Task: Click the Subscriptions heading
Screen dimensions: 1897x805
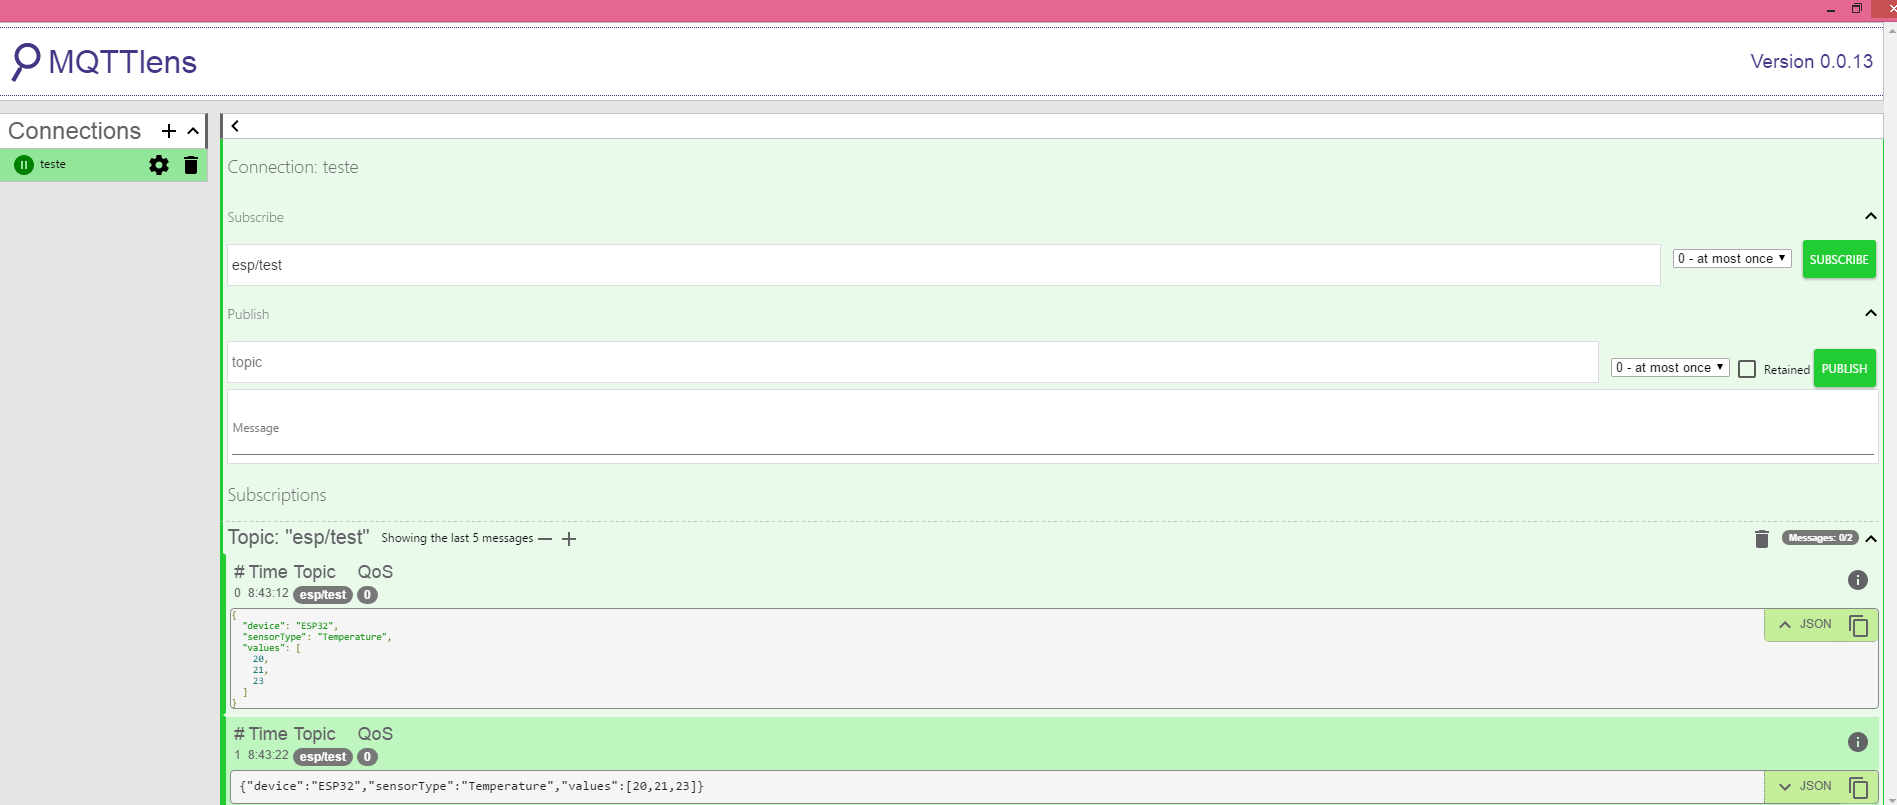Action: (x=277, y=495)
